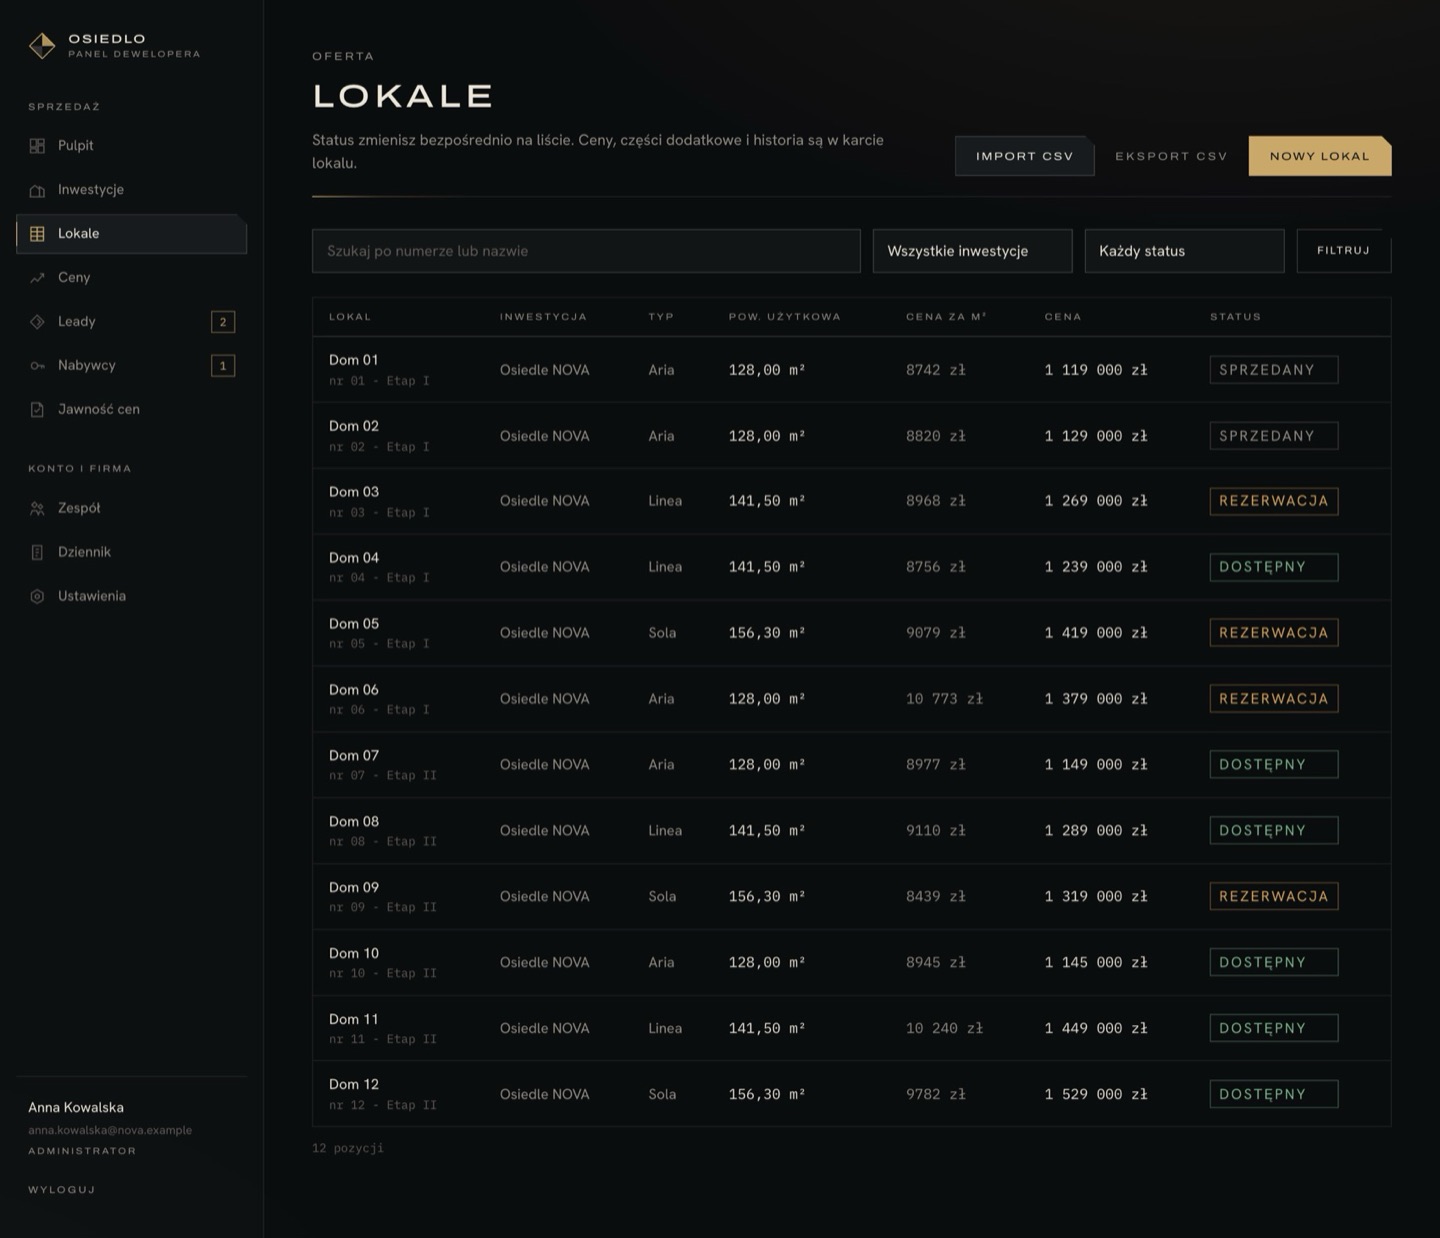The height and width of the screenshot is (1238, 1440).
Task: Open the Dziennik log icon
Action: coord(37,553)
